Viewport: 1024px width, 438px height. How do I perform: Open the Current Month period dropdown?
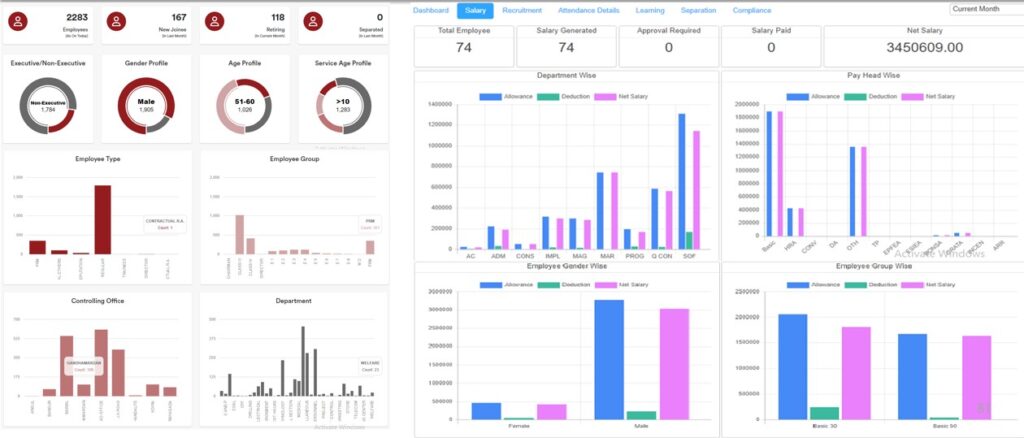point(984,9)
